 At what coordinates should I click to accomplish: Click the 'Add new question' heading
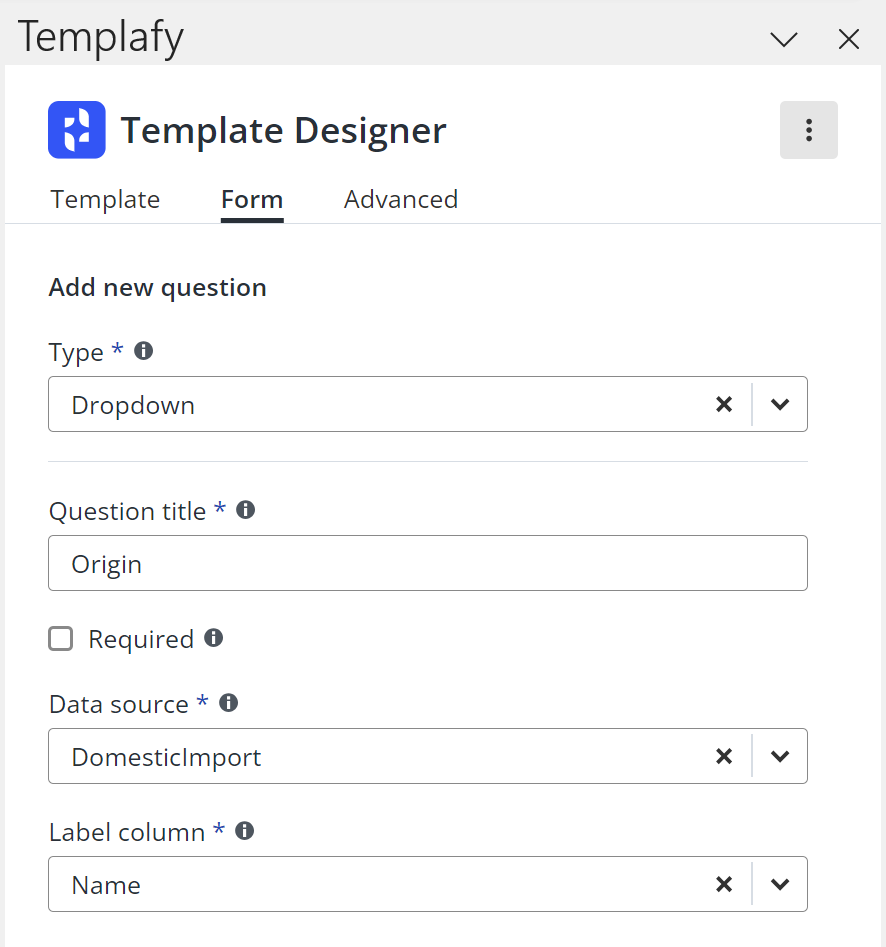158,287
